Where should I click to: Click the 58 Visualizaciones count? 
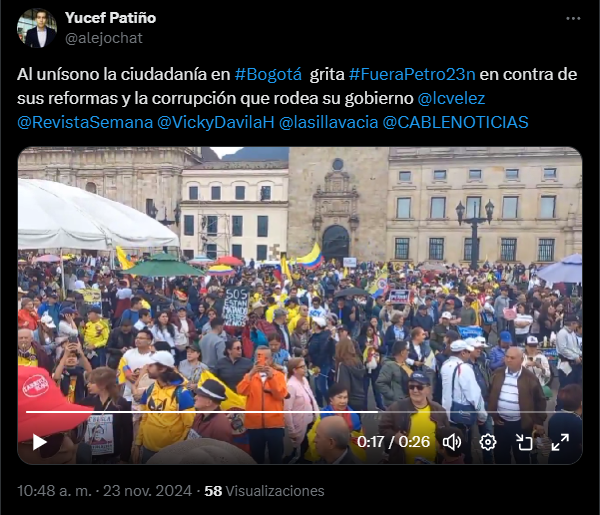tap(264, 491)
